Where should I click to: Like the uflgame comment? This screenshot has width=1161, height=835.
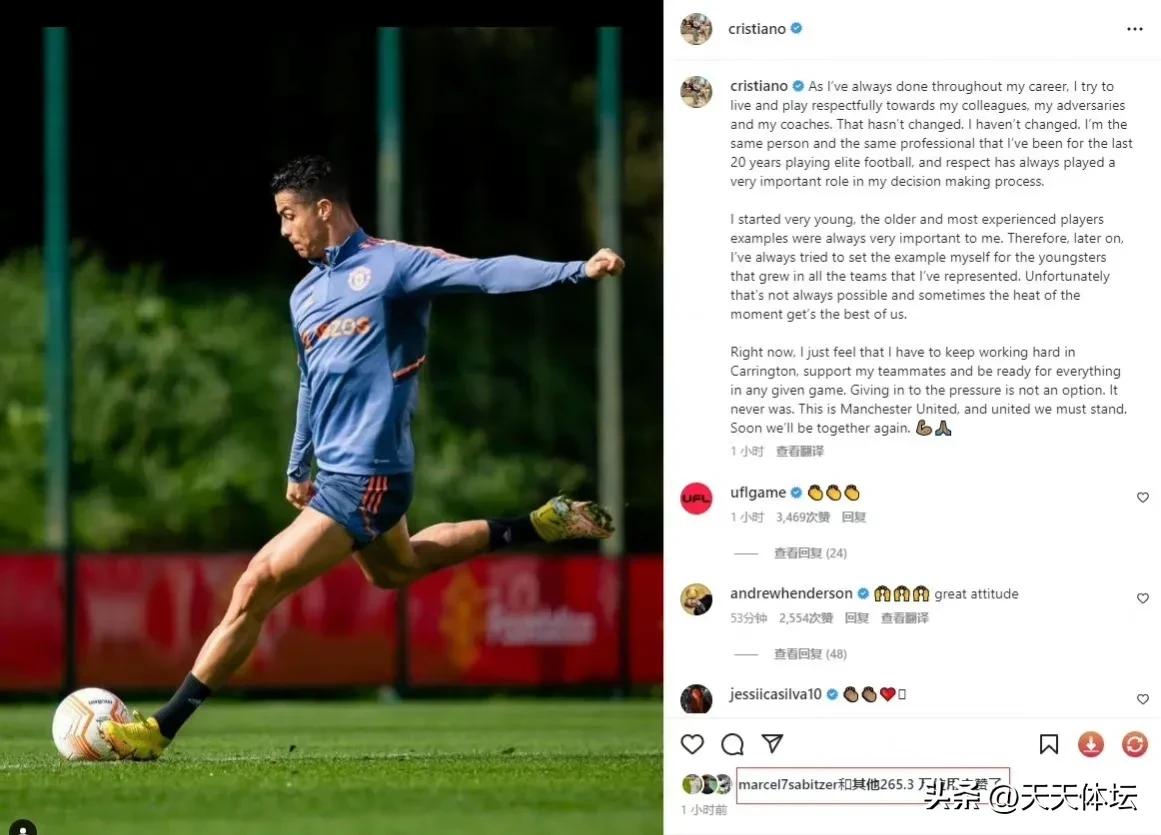1142,497
